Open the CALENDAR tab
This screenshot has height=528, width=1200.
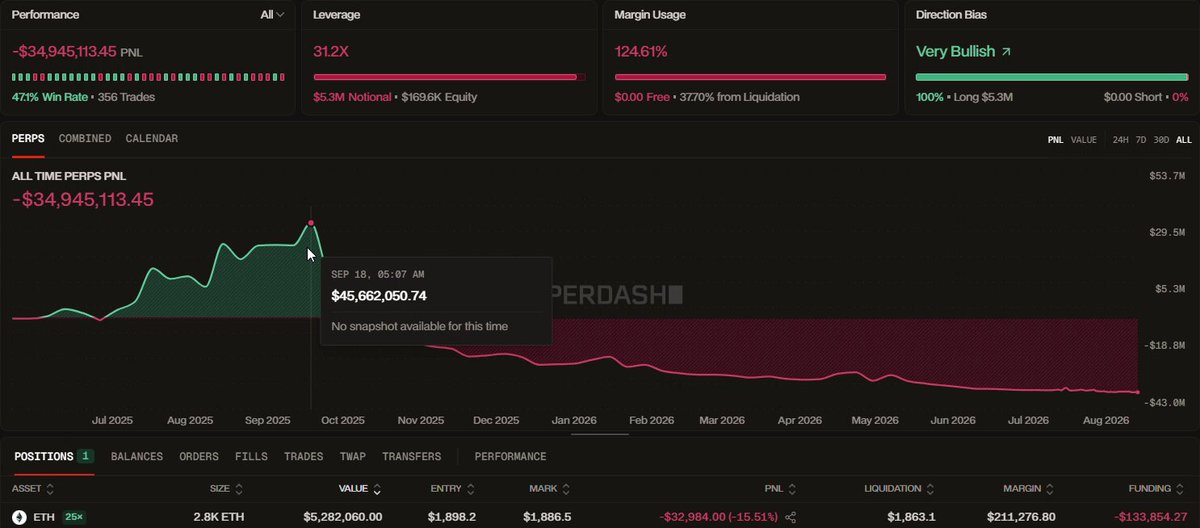coord(152,138)
